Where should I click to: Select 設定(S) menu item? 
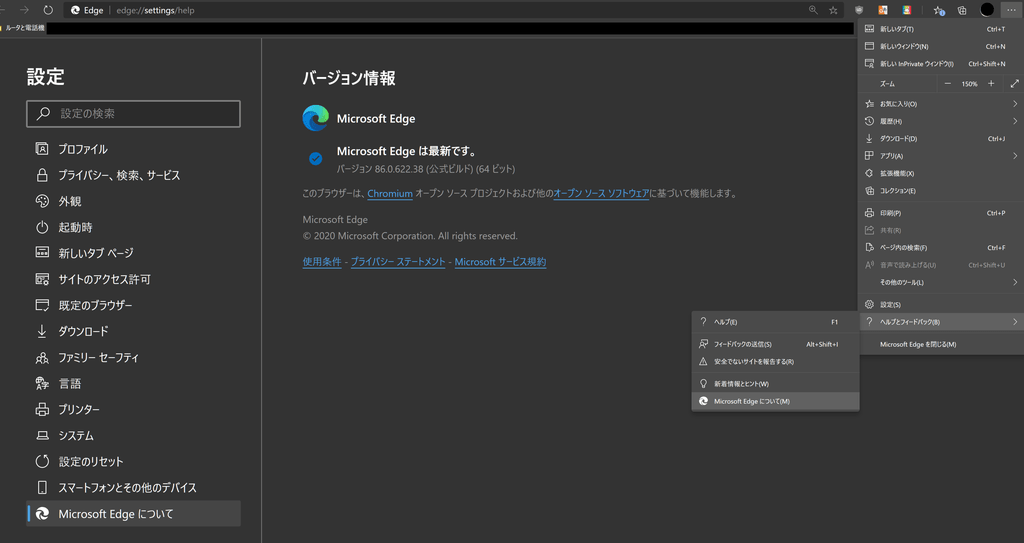(x=940, y=304)
